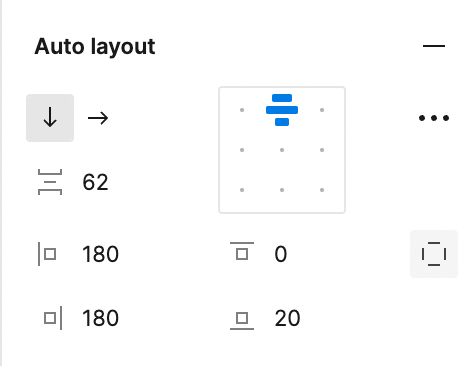466x366 pixels.
Task: Edit bottom padding value 20
Action: [x=287, y=318]
